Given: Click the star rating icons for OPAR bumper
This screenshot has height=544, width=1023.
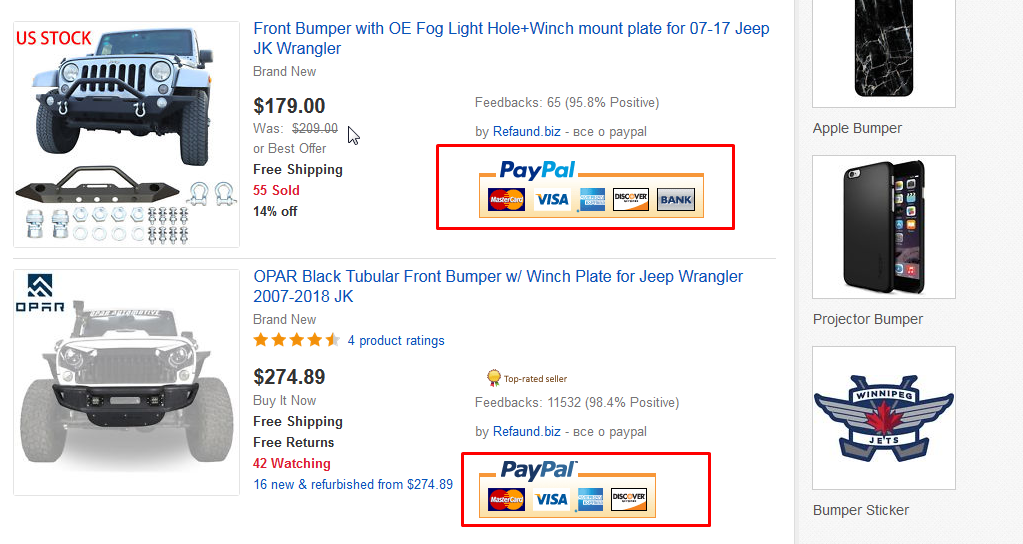Looking at the screenshot, I should [x=297, y=340].
